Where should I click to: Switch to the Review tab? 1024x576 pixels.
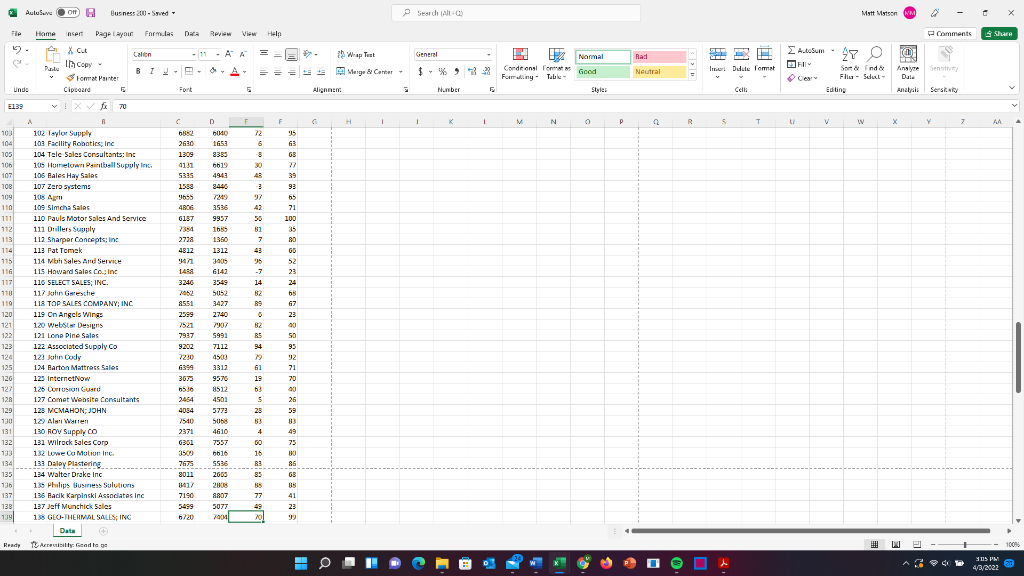point(221,33)
